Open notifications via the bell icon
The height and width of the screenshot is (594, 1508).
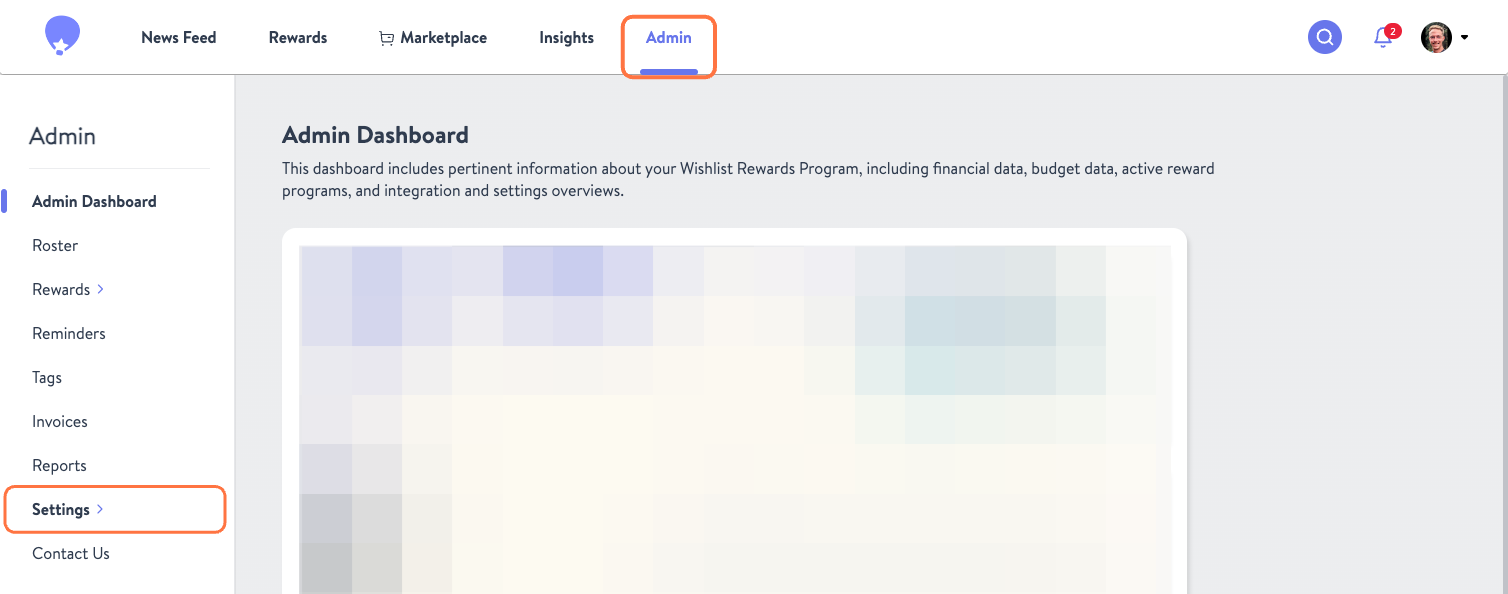point(1381,38)
